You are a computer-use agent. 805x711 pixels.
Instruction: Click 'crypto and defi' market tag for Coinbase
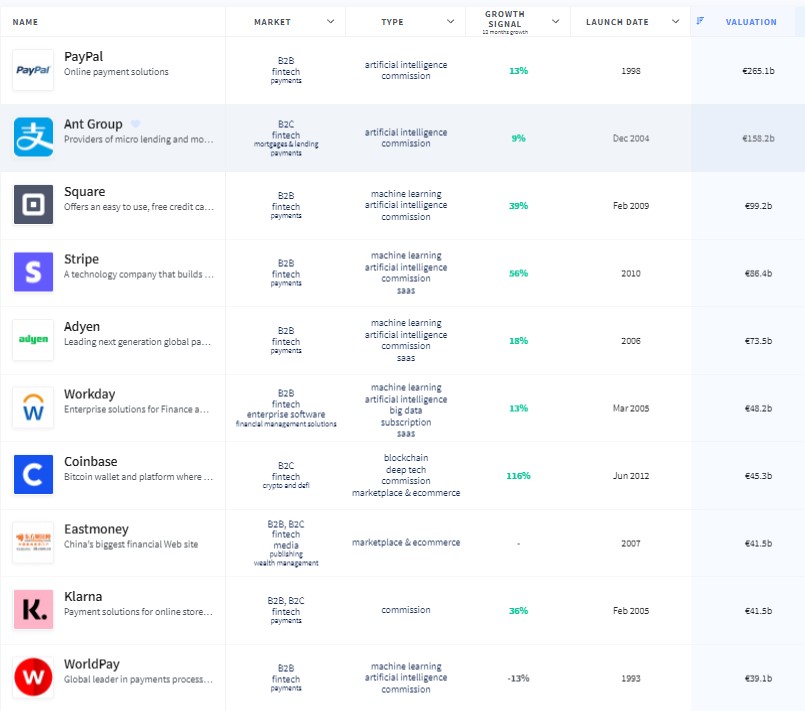[x=286, y=486]
